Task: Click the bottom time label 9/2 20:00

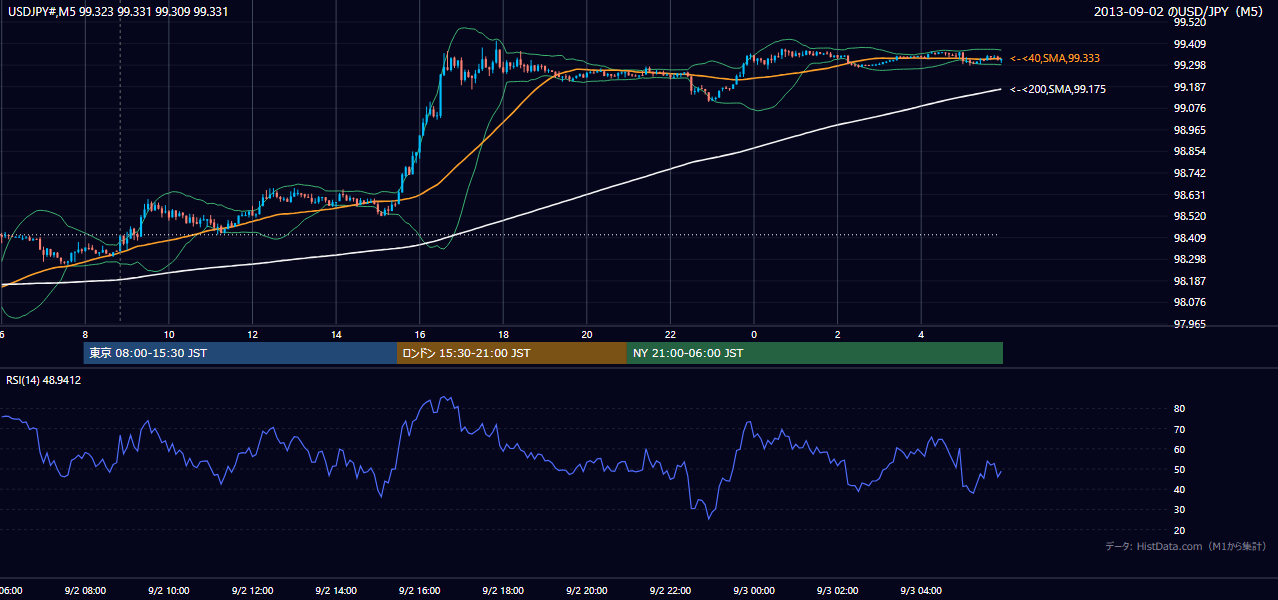Action: pos(586,590)
